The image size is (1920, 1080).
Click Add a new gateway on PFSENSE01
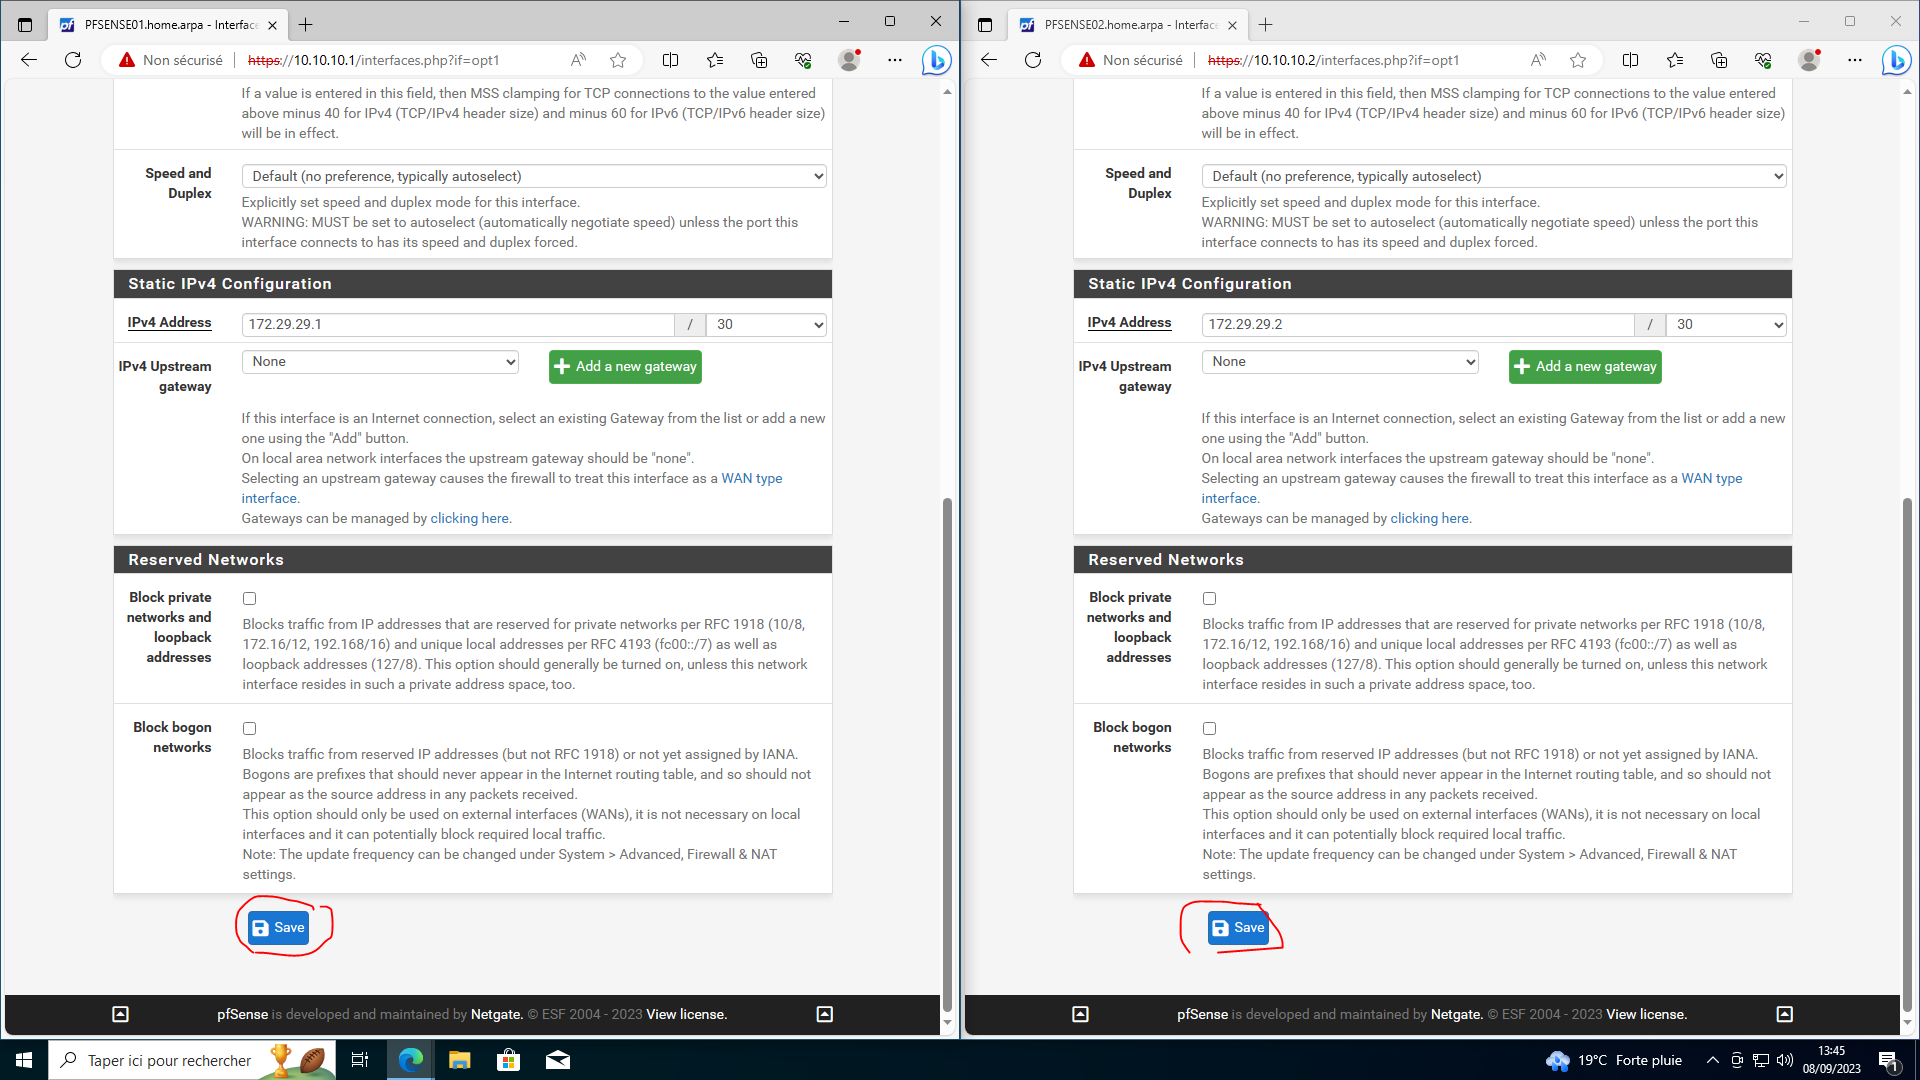[625, 366]
